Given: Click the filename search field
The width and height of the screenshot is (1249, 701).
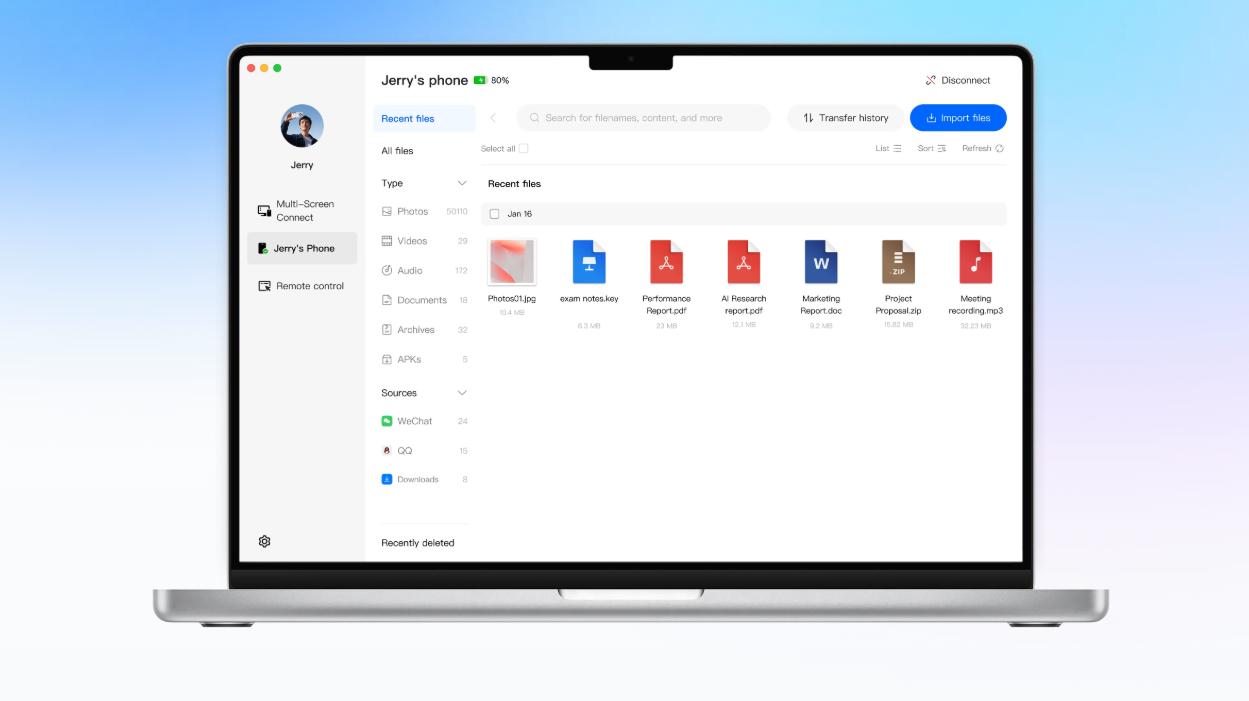Looking at the screenshot, I should tap(643, 118).
